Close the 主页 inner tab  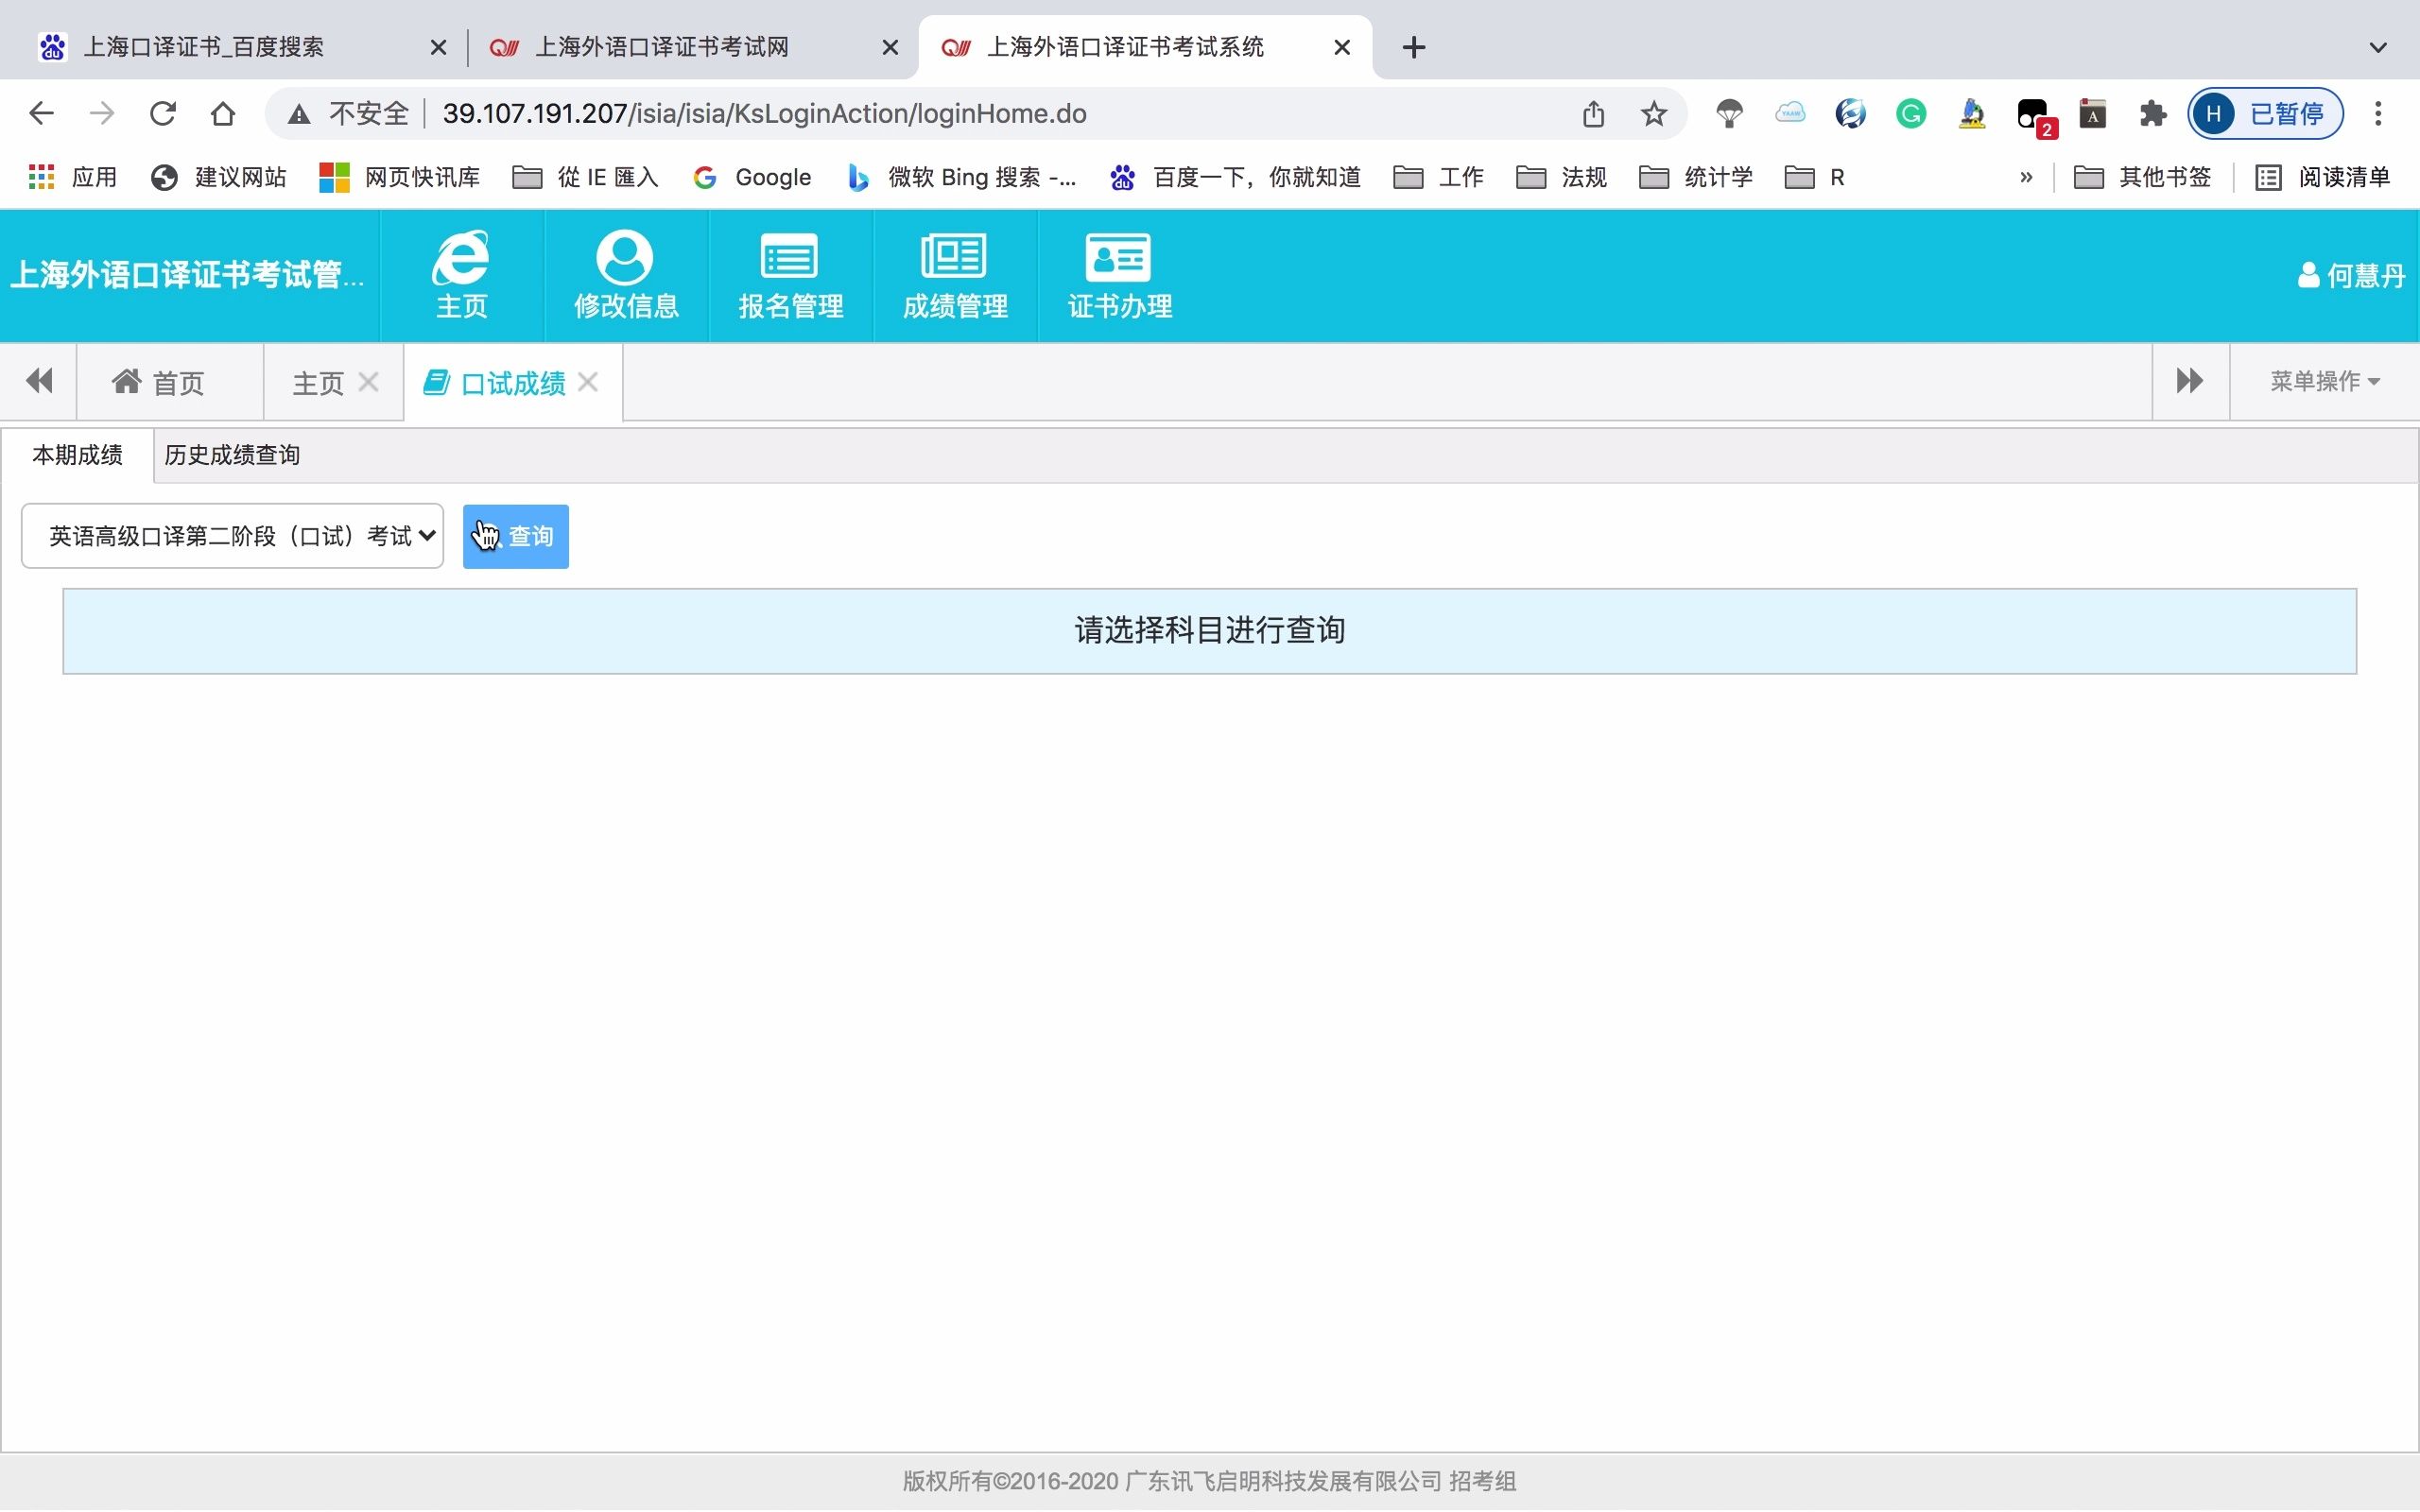pos(368,381)
